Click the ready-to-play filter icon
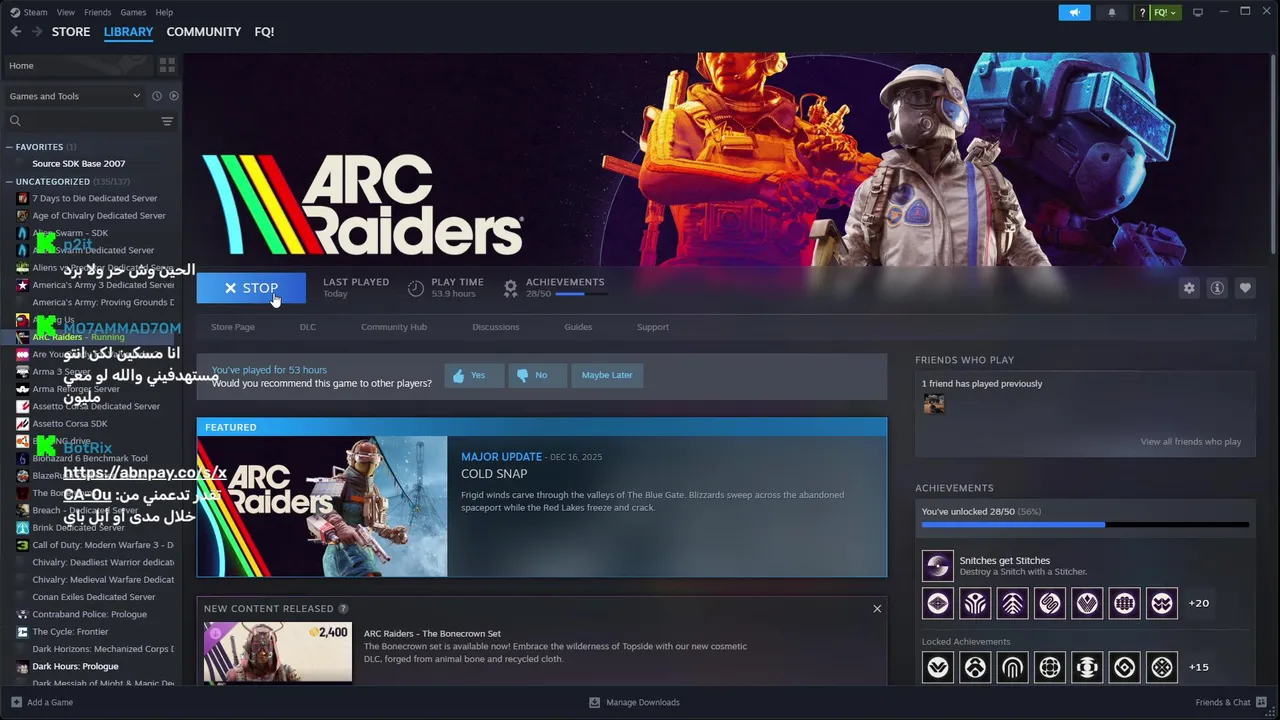 [173, 96]
